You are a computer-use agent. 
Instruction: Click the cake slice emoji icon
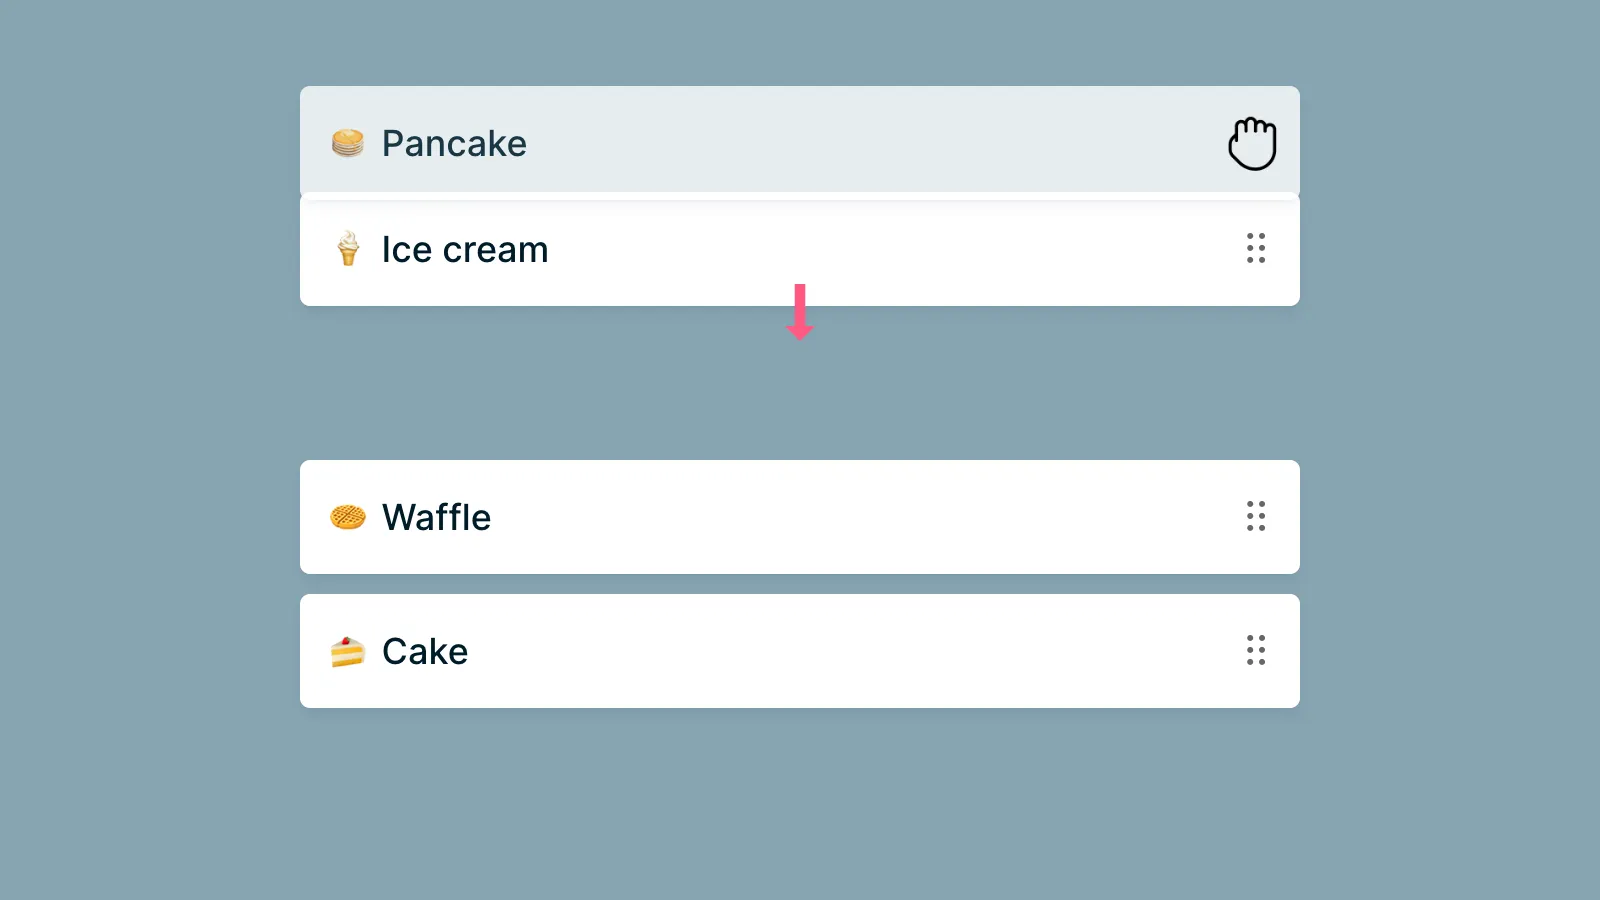[348, 651]
